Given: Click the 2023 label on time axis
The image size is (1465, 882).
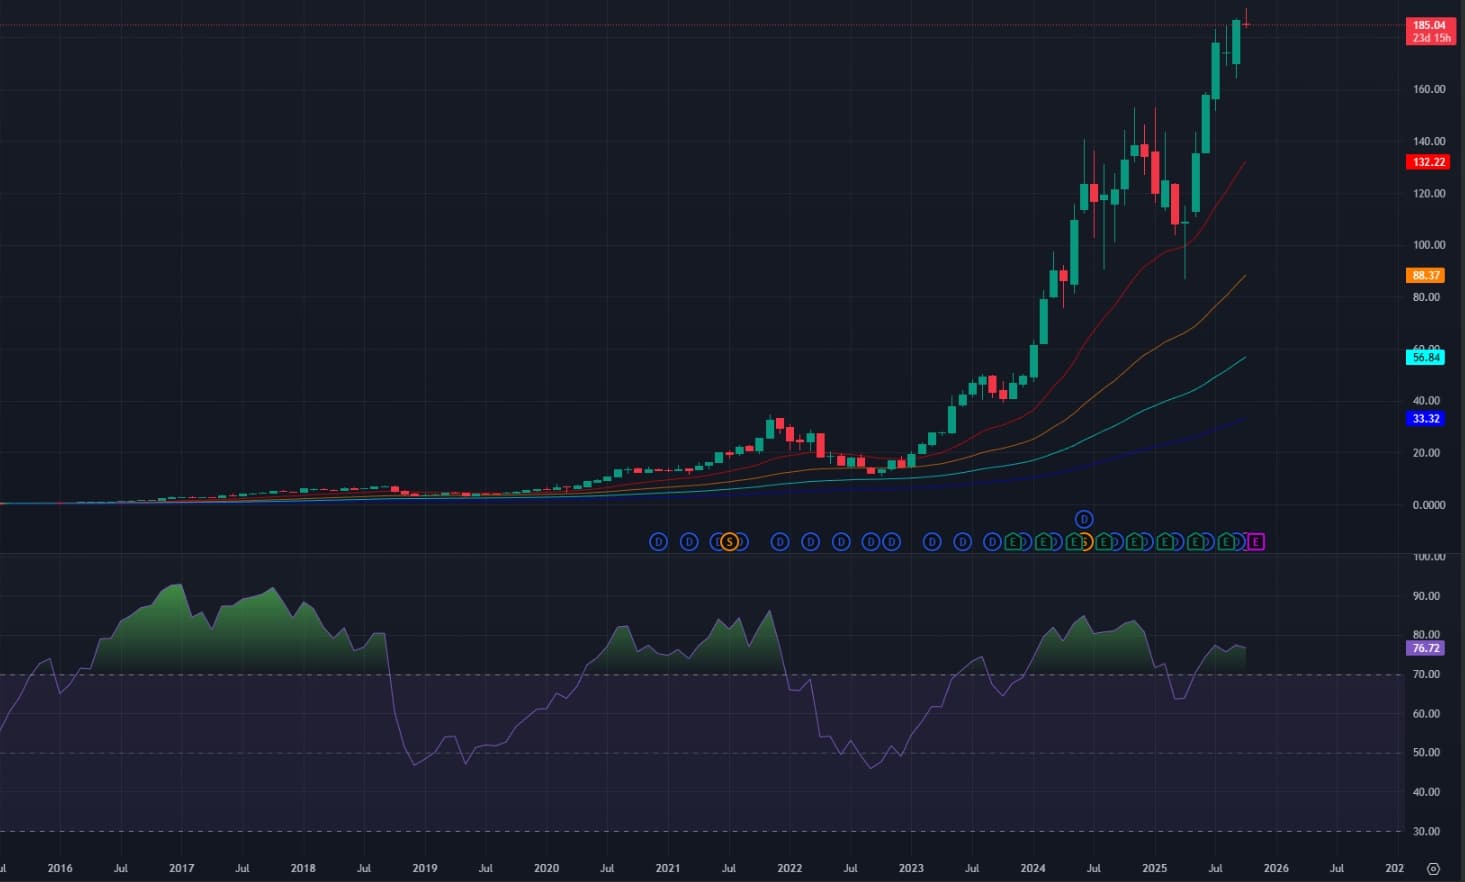Looking at the screenshot, I should coord(911,868).
